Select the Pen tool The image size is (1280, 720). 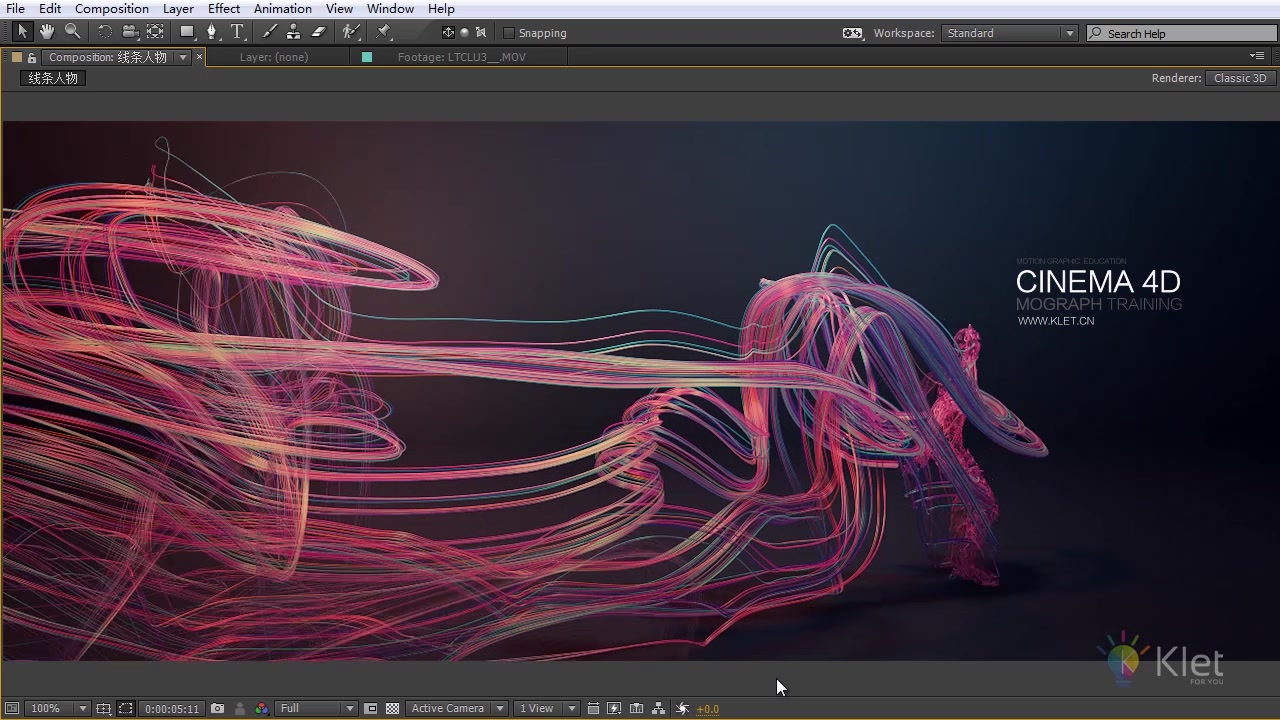pyautogui.click(x=212, y=32)
